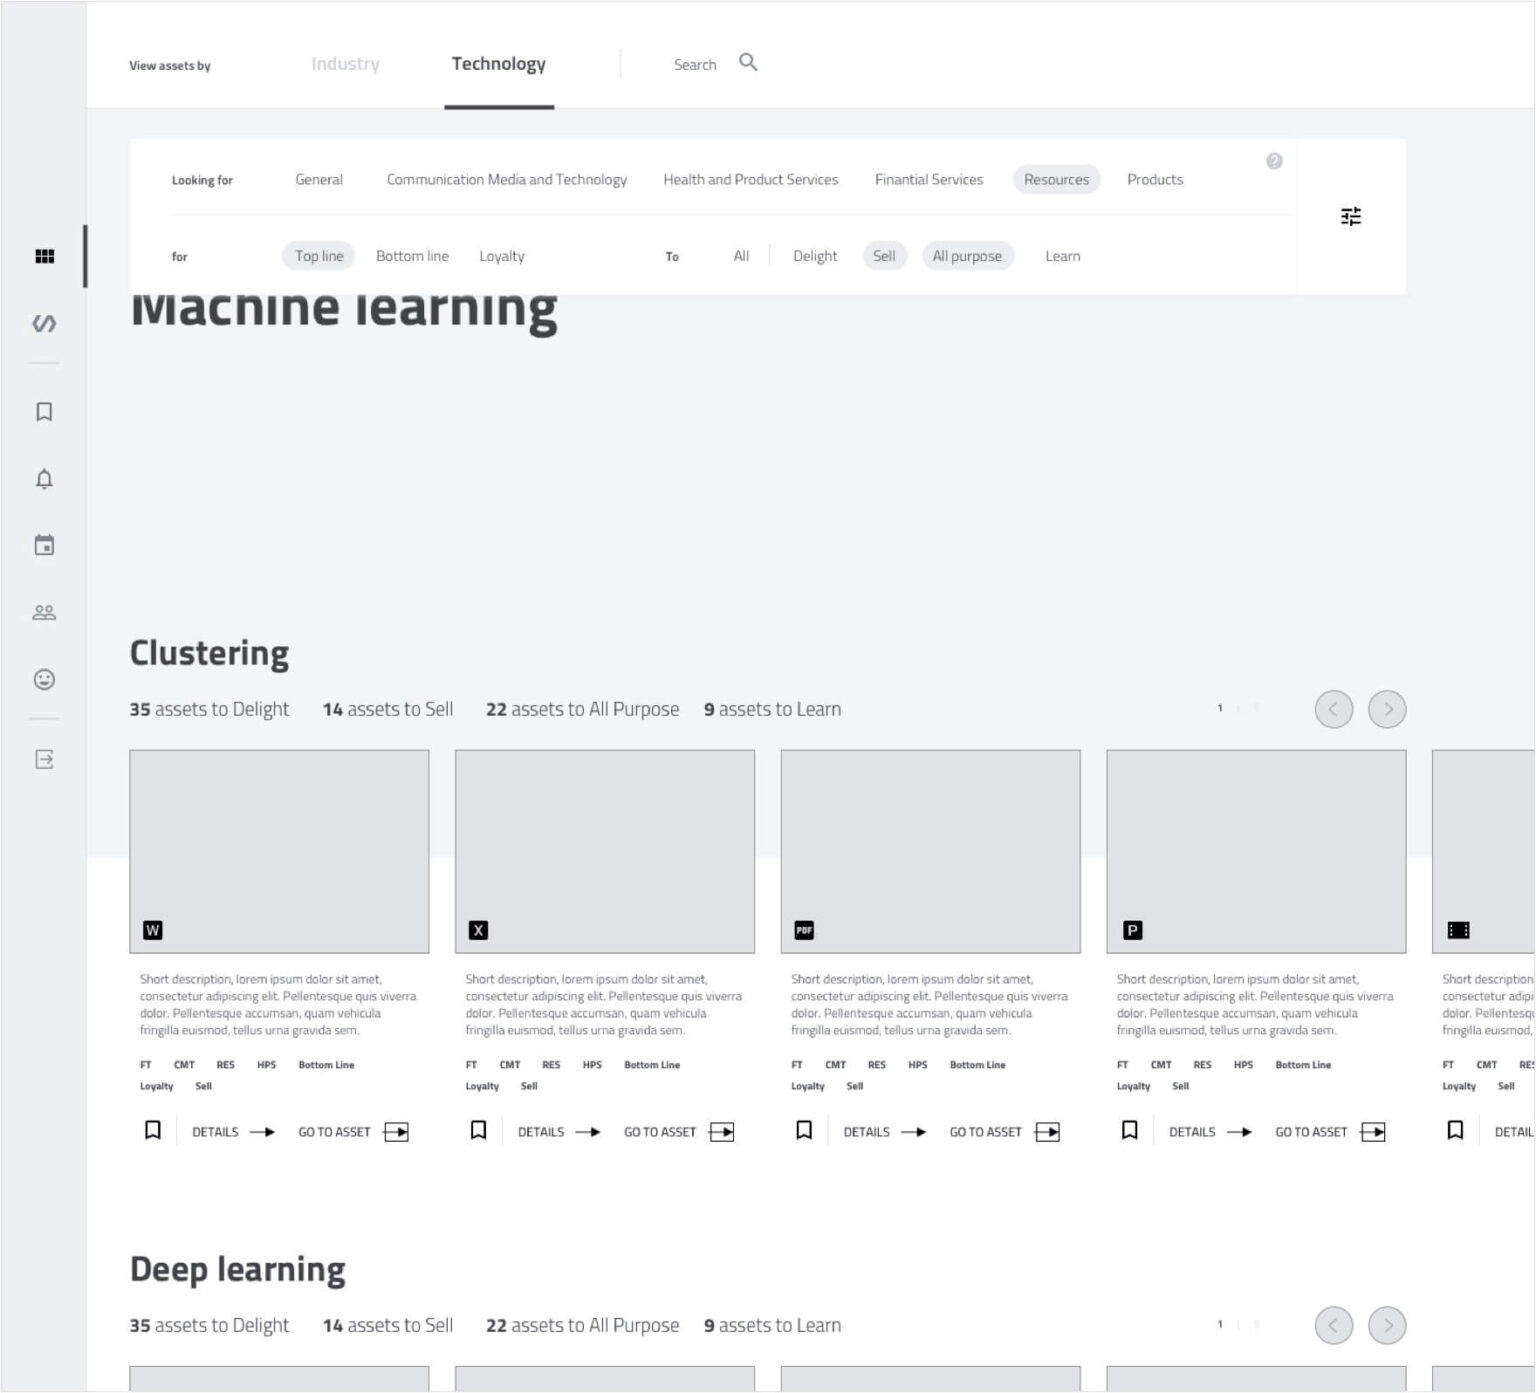Enable the Delight filter option

815,256
